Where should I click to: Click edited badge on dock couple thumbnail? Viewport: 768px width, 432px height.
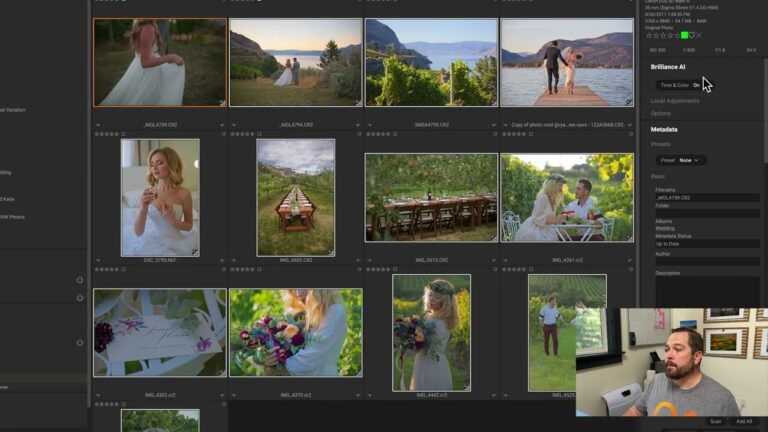629,102
